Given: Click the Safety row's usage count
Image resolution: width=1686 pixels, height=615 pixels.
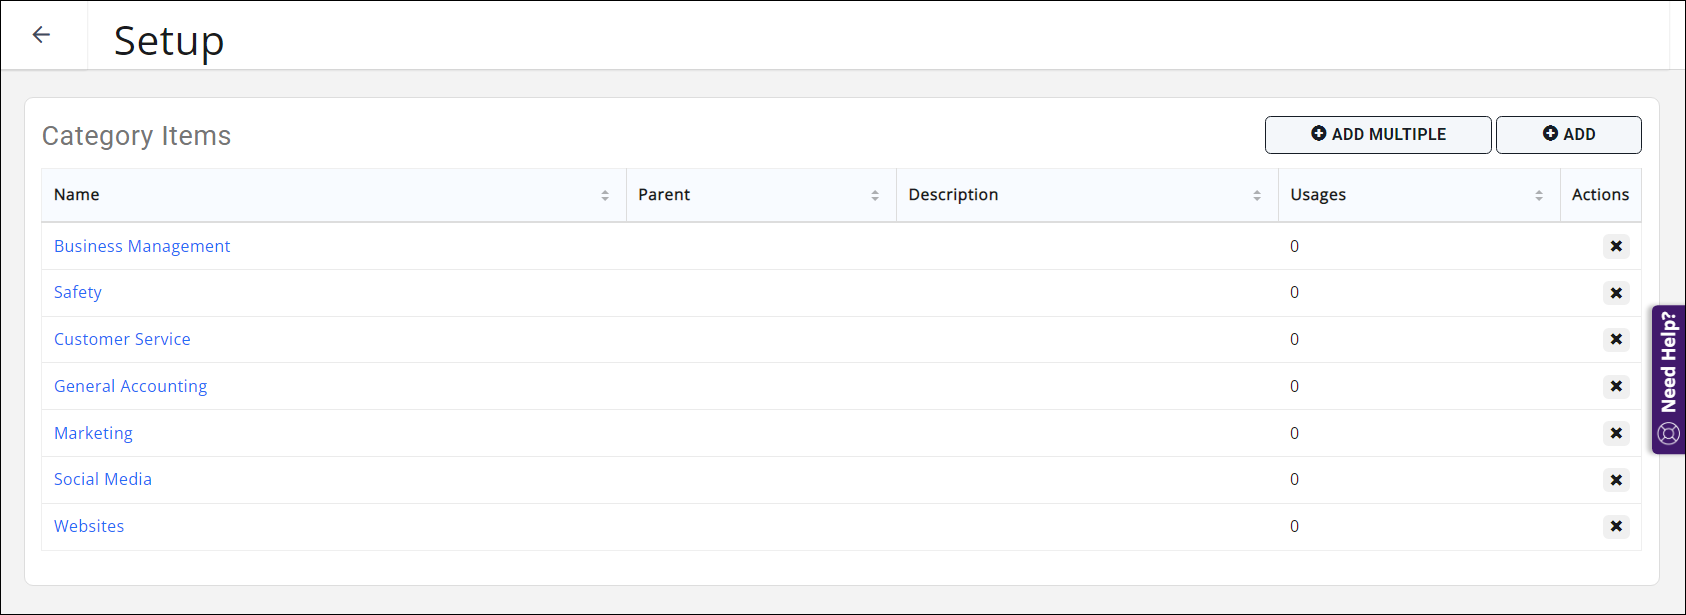Looking at the screenshot, I should pos(1294,293).
